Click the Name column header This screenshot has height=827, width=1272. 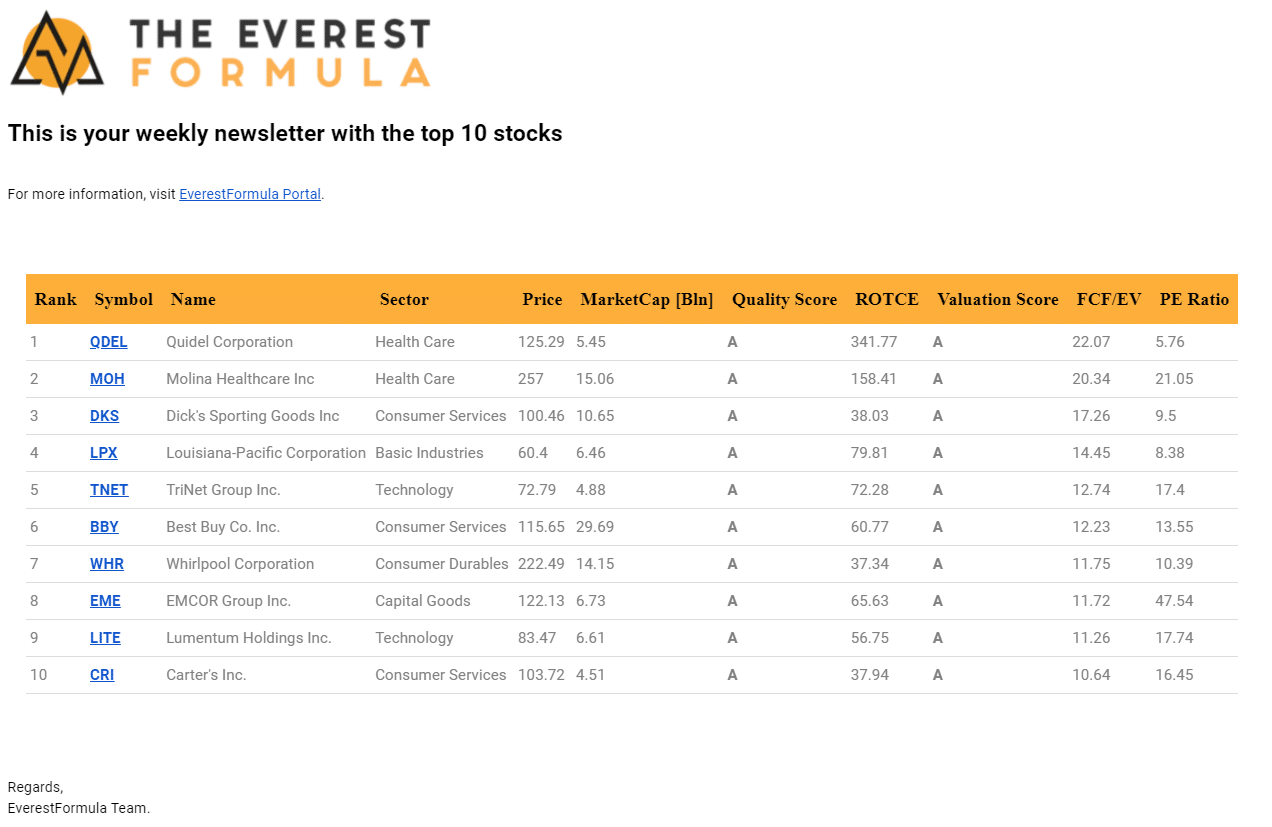click(193, 300)
